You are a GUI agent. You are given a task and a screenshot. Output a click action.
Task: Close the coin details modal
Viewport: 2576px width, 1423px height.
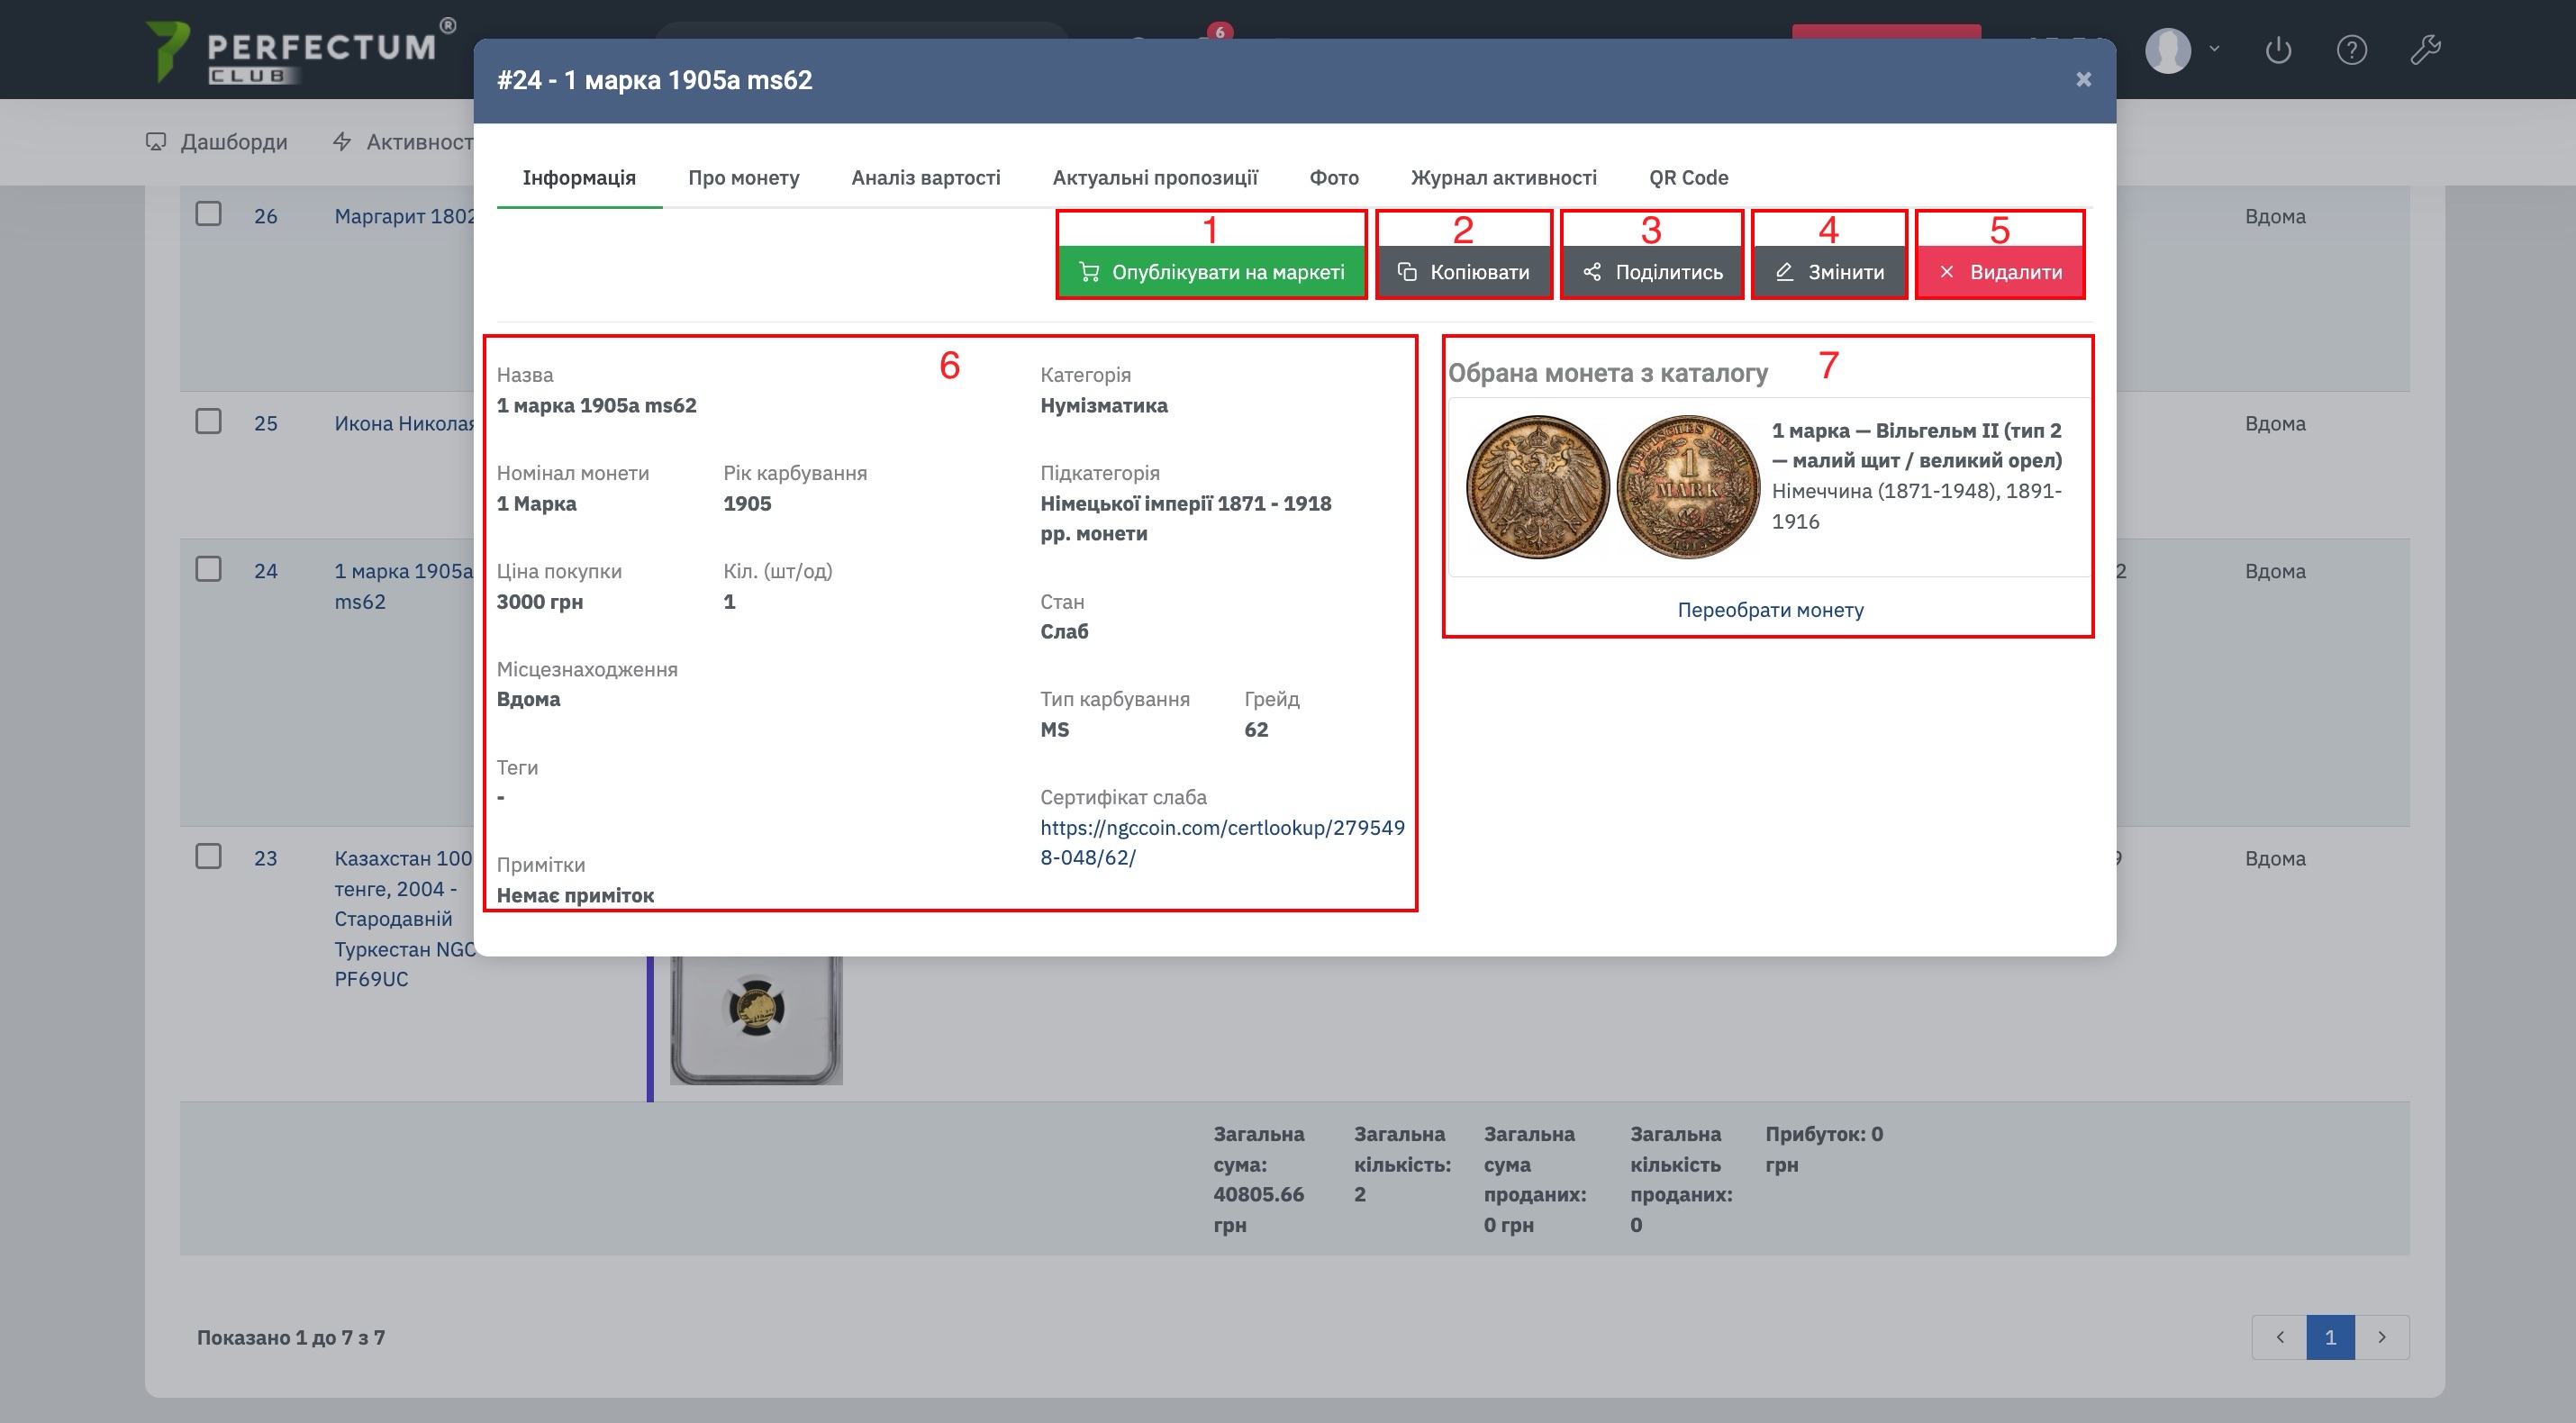tap(2083, 80)
